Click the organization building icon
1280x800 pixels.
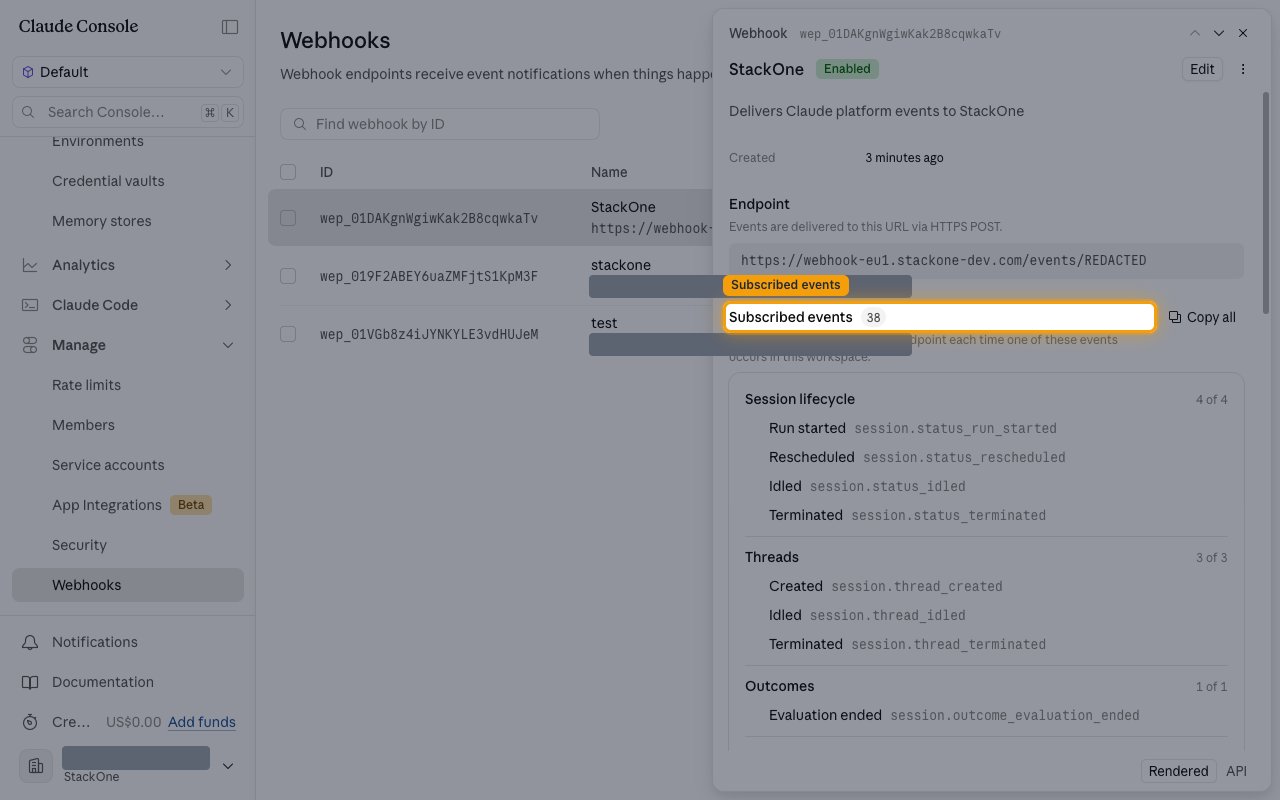coord(36,766)
